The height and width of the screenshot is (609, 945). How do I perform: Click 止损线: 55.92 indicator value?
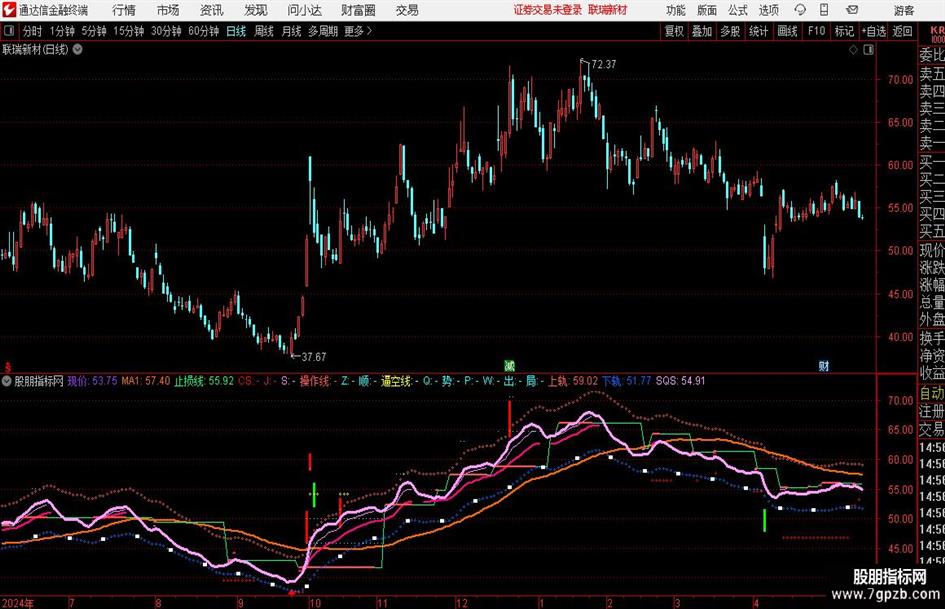pyautogui.click(x=204, y=381)
